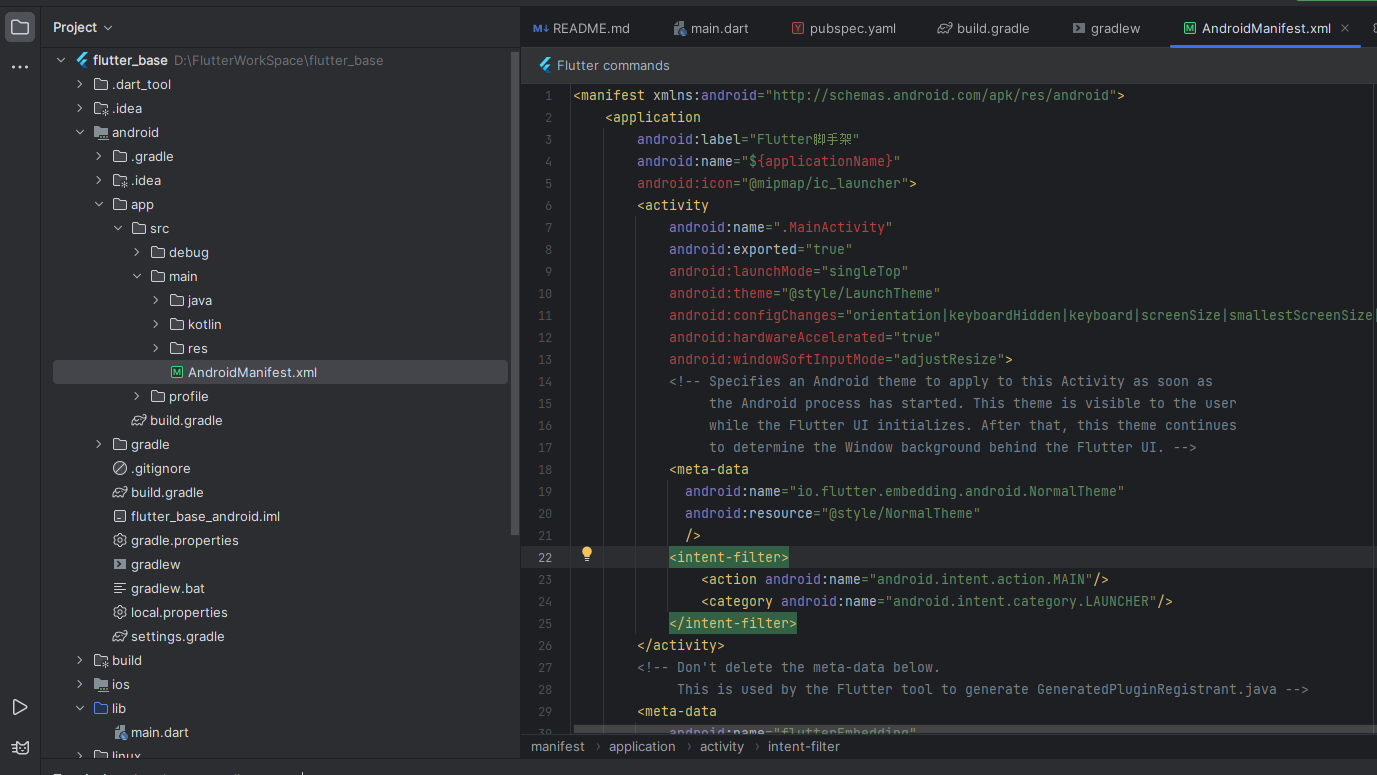Viewport: 1377px width, 775px height.
Task: Click the singleTop value on line 9
Action: point(865,271)
